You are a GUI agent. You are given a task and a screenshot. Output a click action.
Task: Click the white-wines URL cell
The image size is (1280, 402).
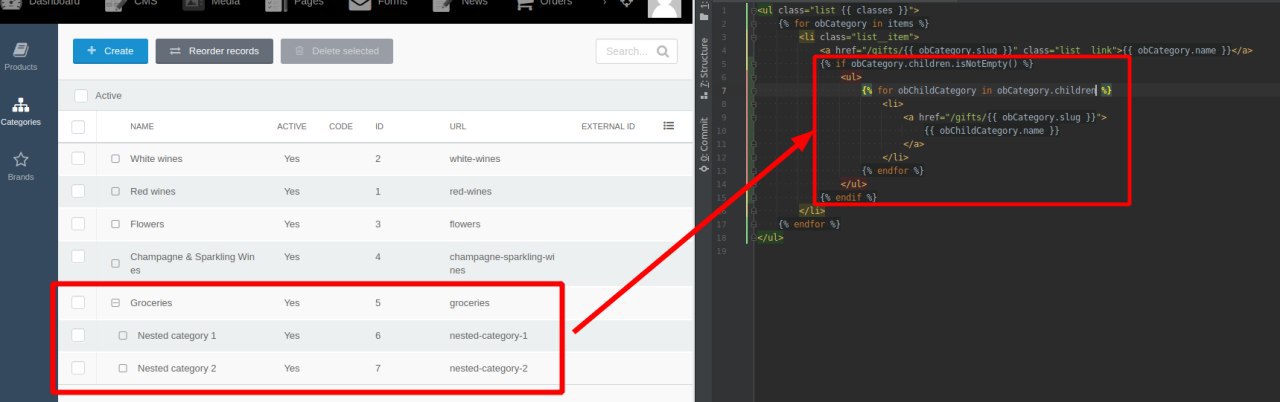click(475, 159)
